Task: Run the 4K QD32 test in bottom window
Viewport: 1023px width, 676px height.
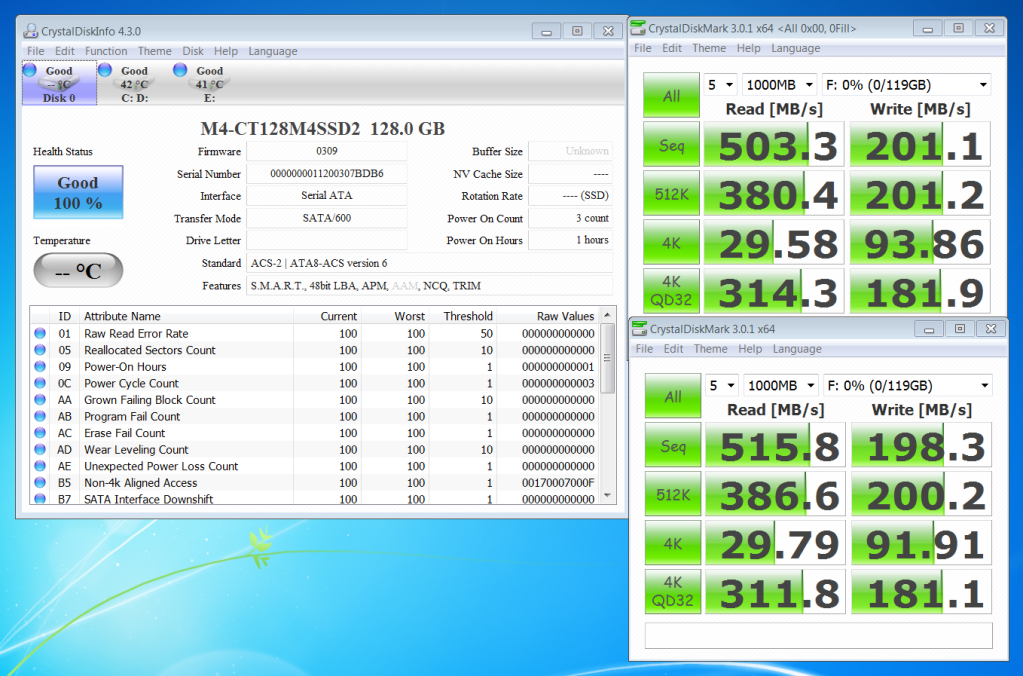Action: [x=672, y=592]
